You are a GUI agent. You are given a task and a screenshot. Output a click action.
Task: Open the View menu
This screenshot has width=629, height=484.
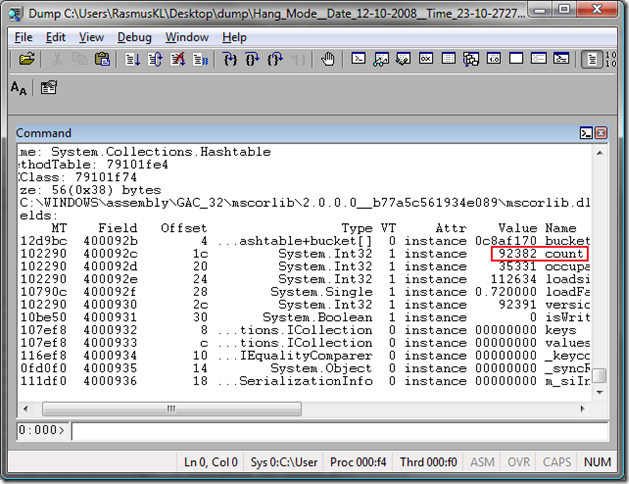coord(91,37)
